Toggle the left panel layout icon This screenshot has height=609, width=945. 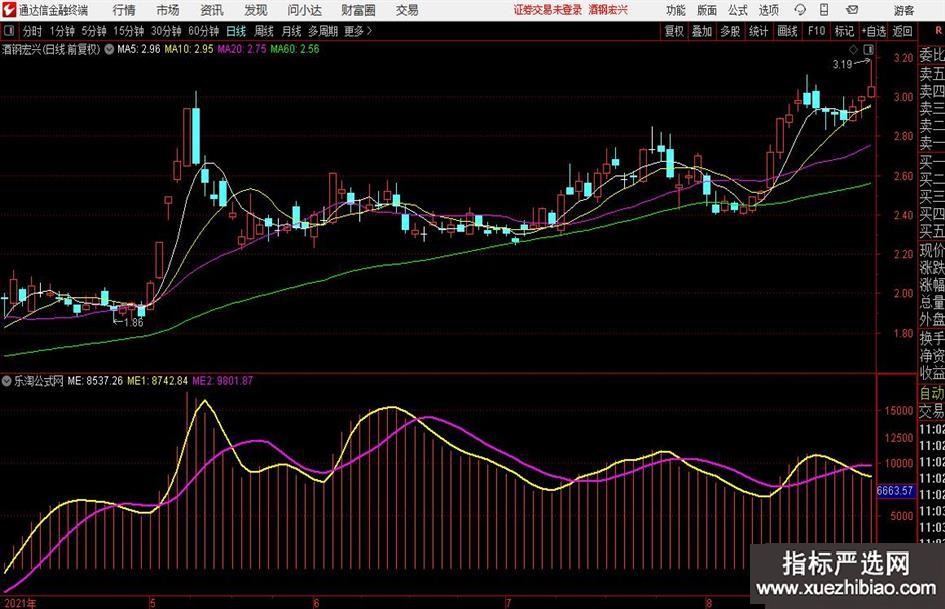click(8, 31)
